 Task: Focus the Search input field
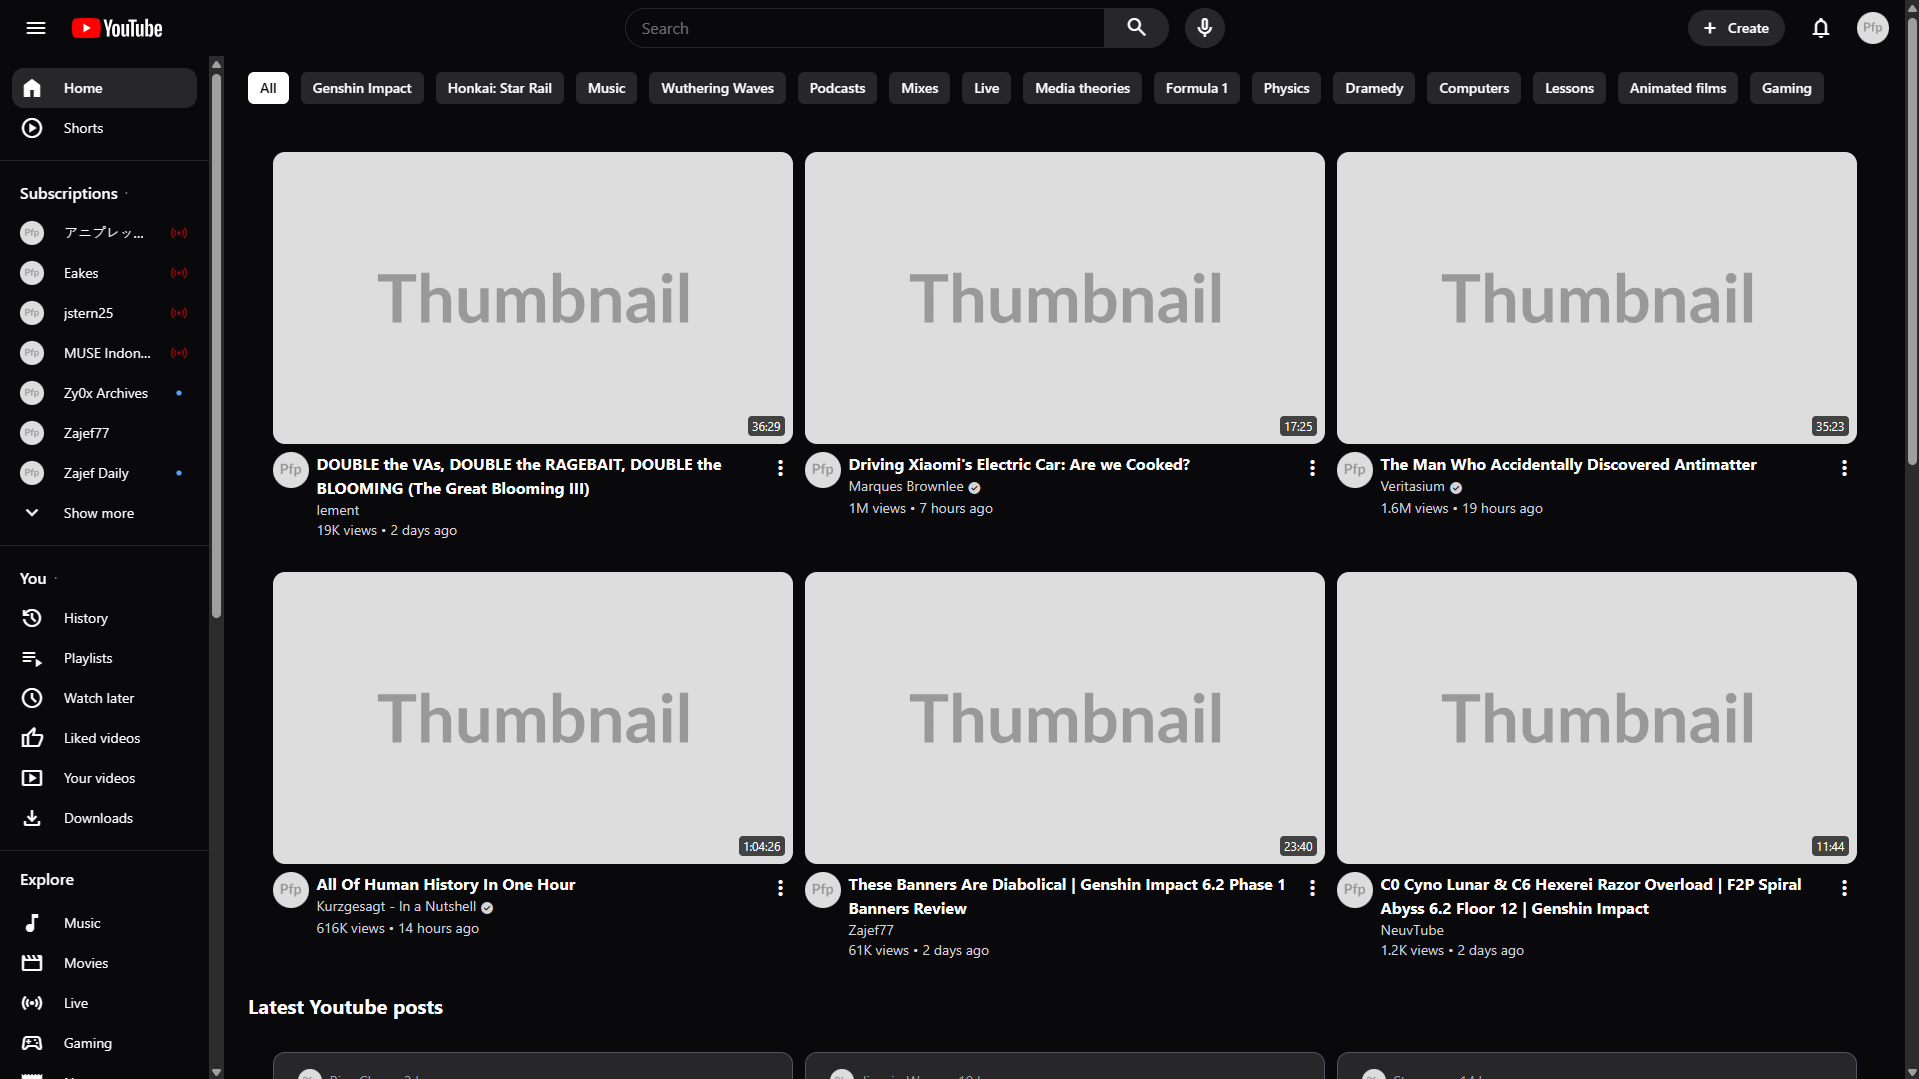(865, 28)
